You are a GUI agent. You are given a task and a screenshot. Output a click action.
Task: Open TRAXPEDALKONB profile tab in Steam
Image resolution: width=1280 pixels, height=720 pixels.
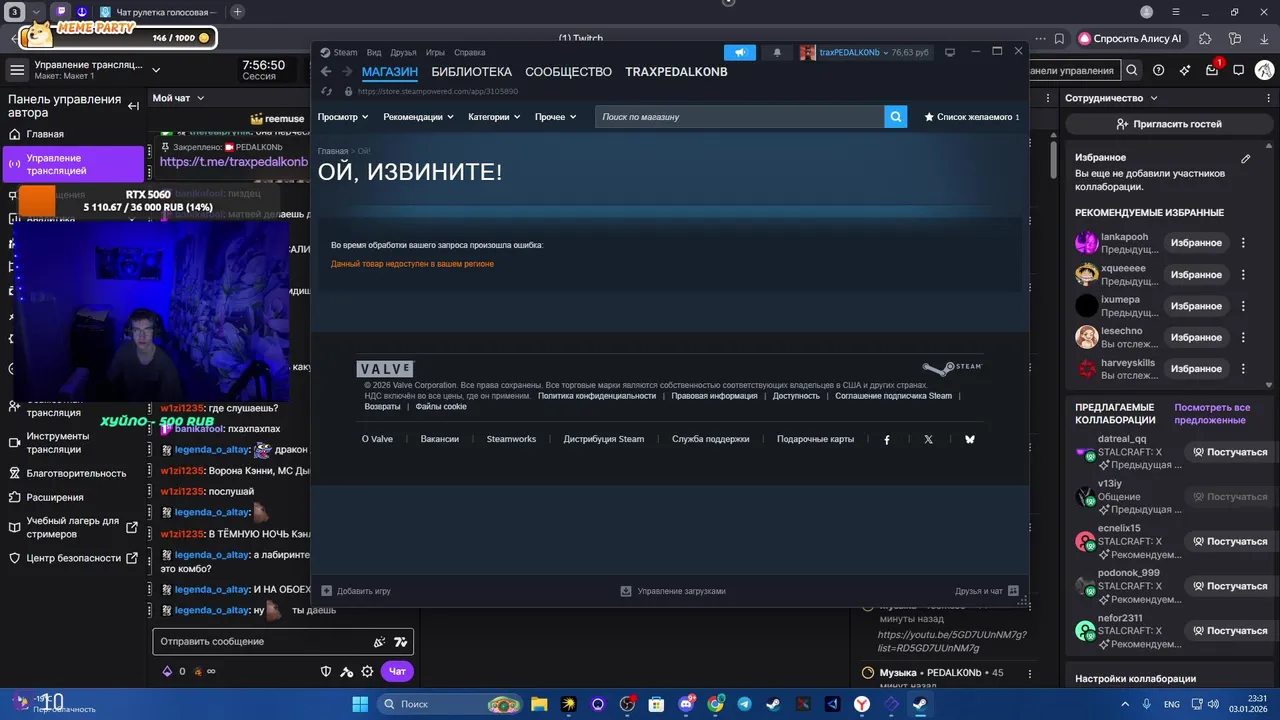[x=676, y=72]
